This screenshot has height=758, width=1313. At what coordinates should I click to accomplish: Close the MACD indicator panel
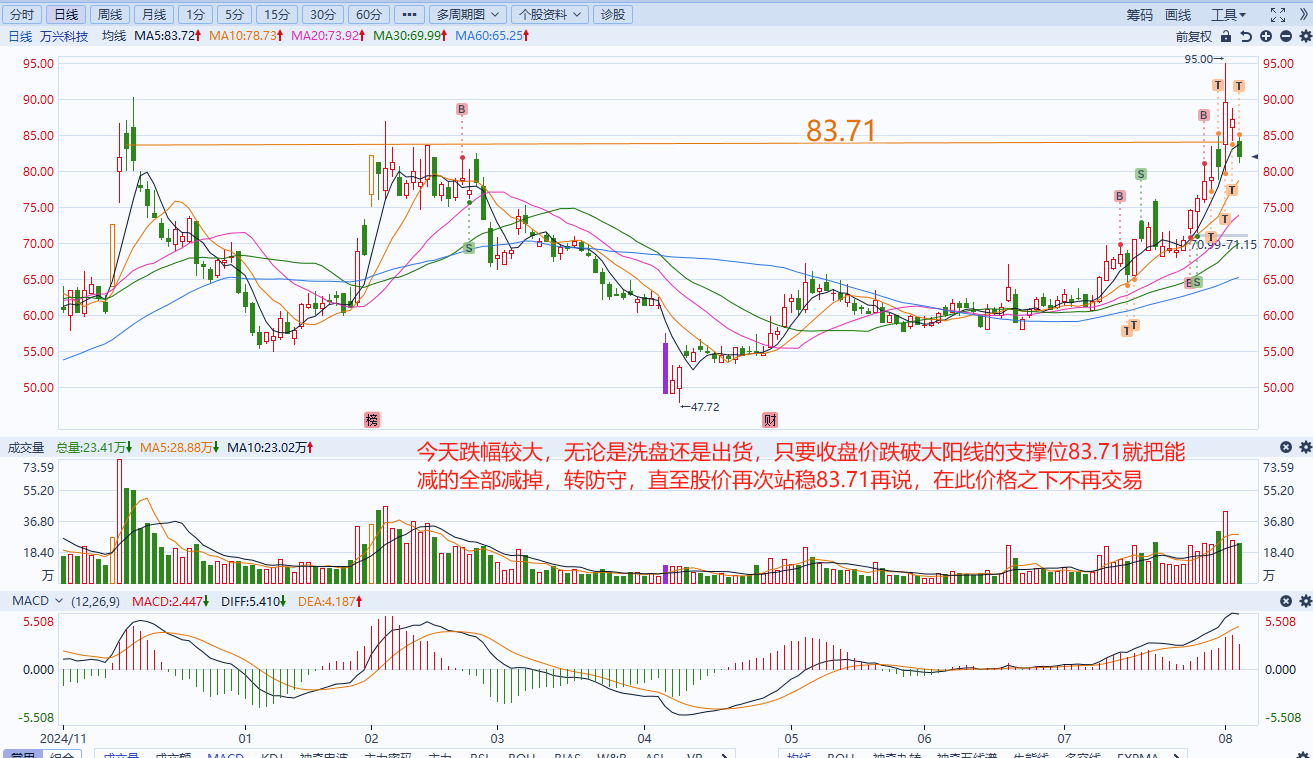point(1286,600)
